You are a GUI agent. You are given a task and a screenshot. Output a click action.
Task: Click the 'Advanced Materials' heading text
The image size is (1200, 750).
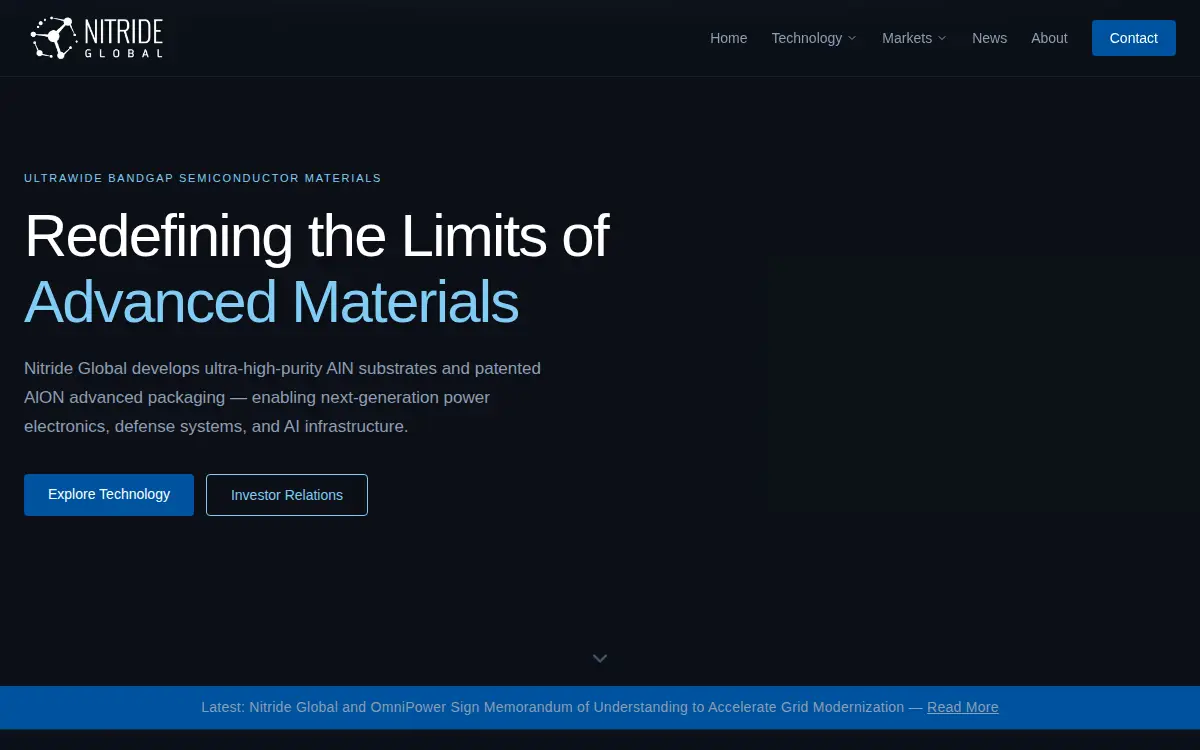tap(271, 302)
